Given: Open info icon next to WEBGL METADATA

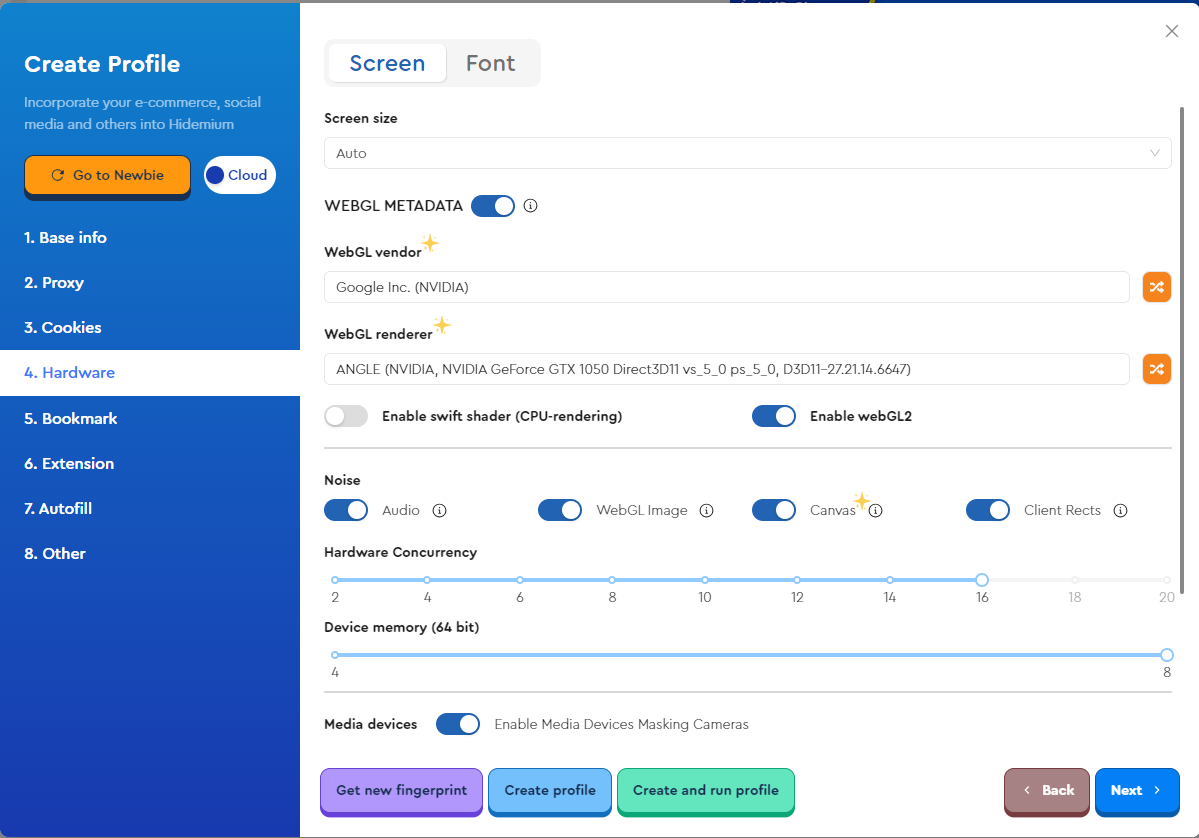Looking at the screenshot, I should 531,206.
